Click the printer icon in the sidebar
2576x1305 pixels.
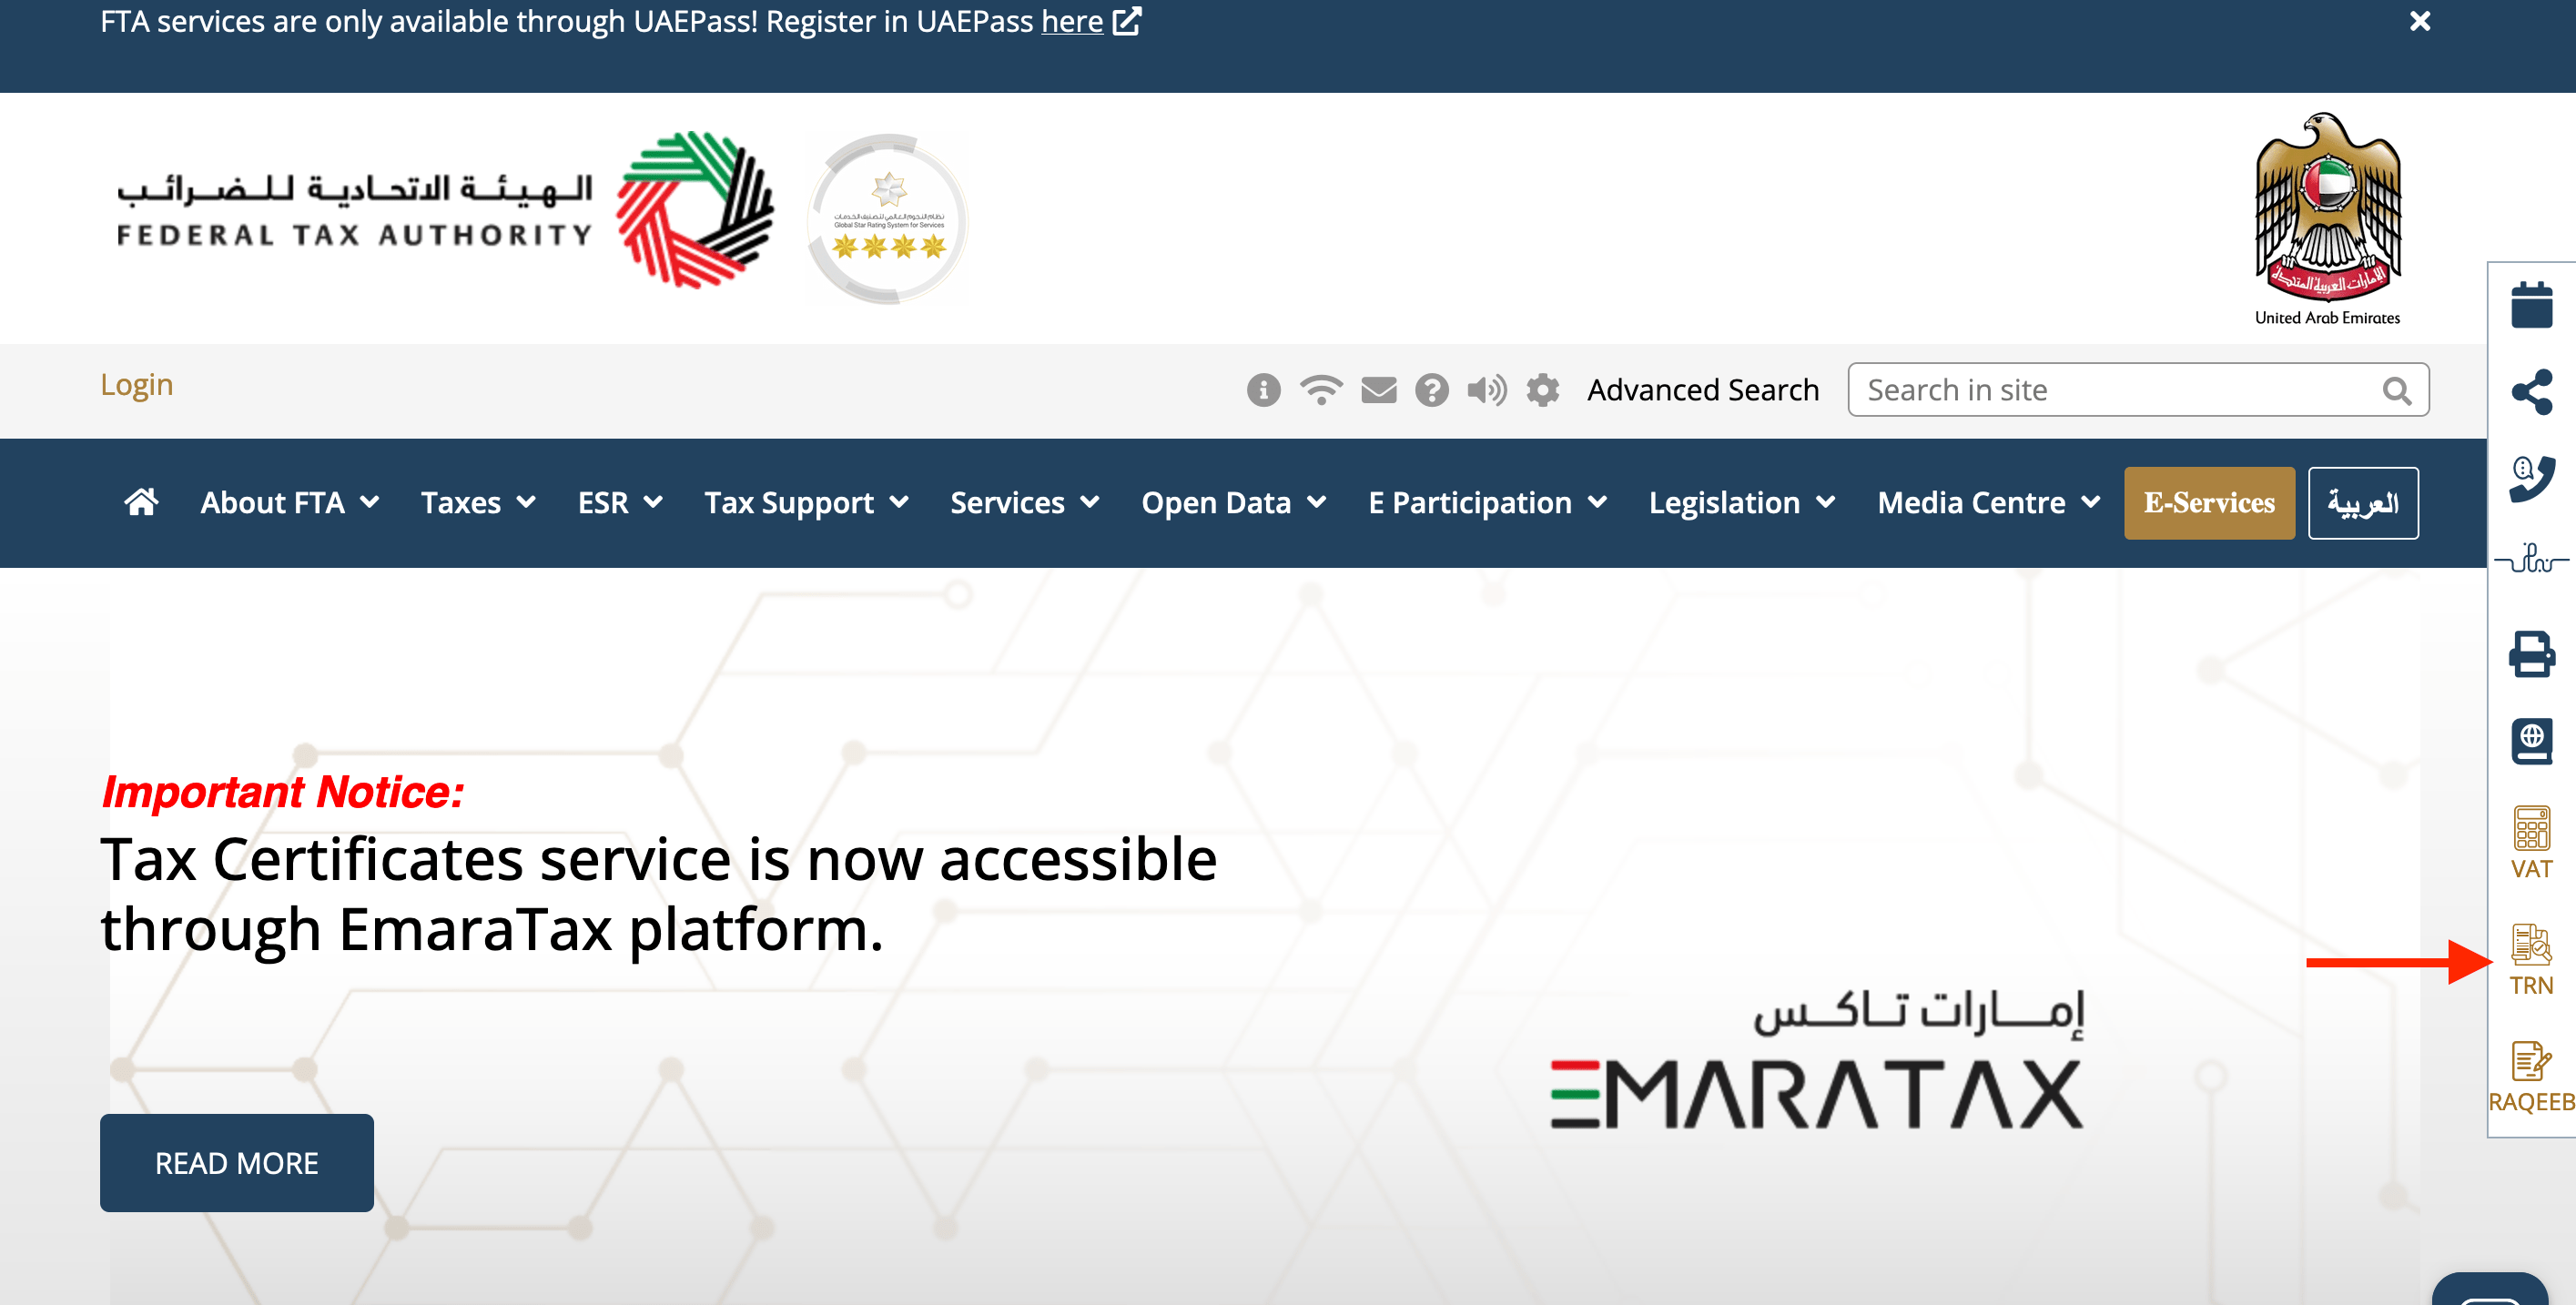pyautogui.click(x=2530, y=654)
